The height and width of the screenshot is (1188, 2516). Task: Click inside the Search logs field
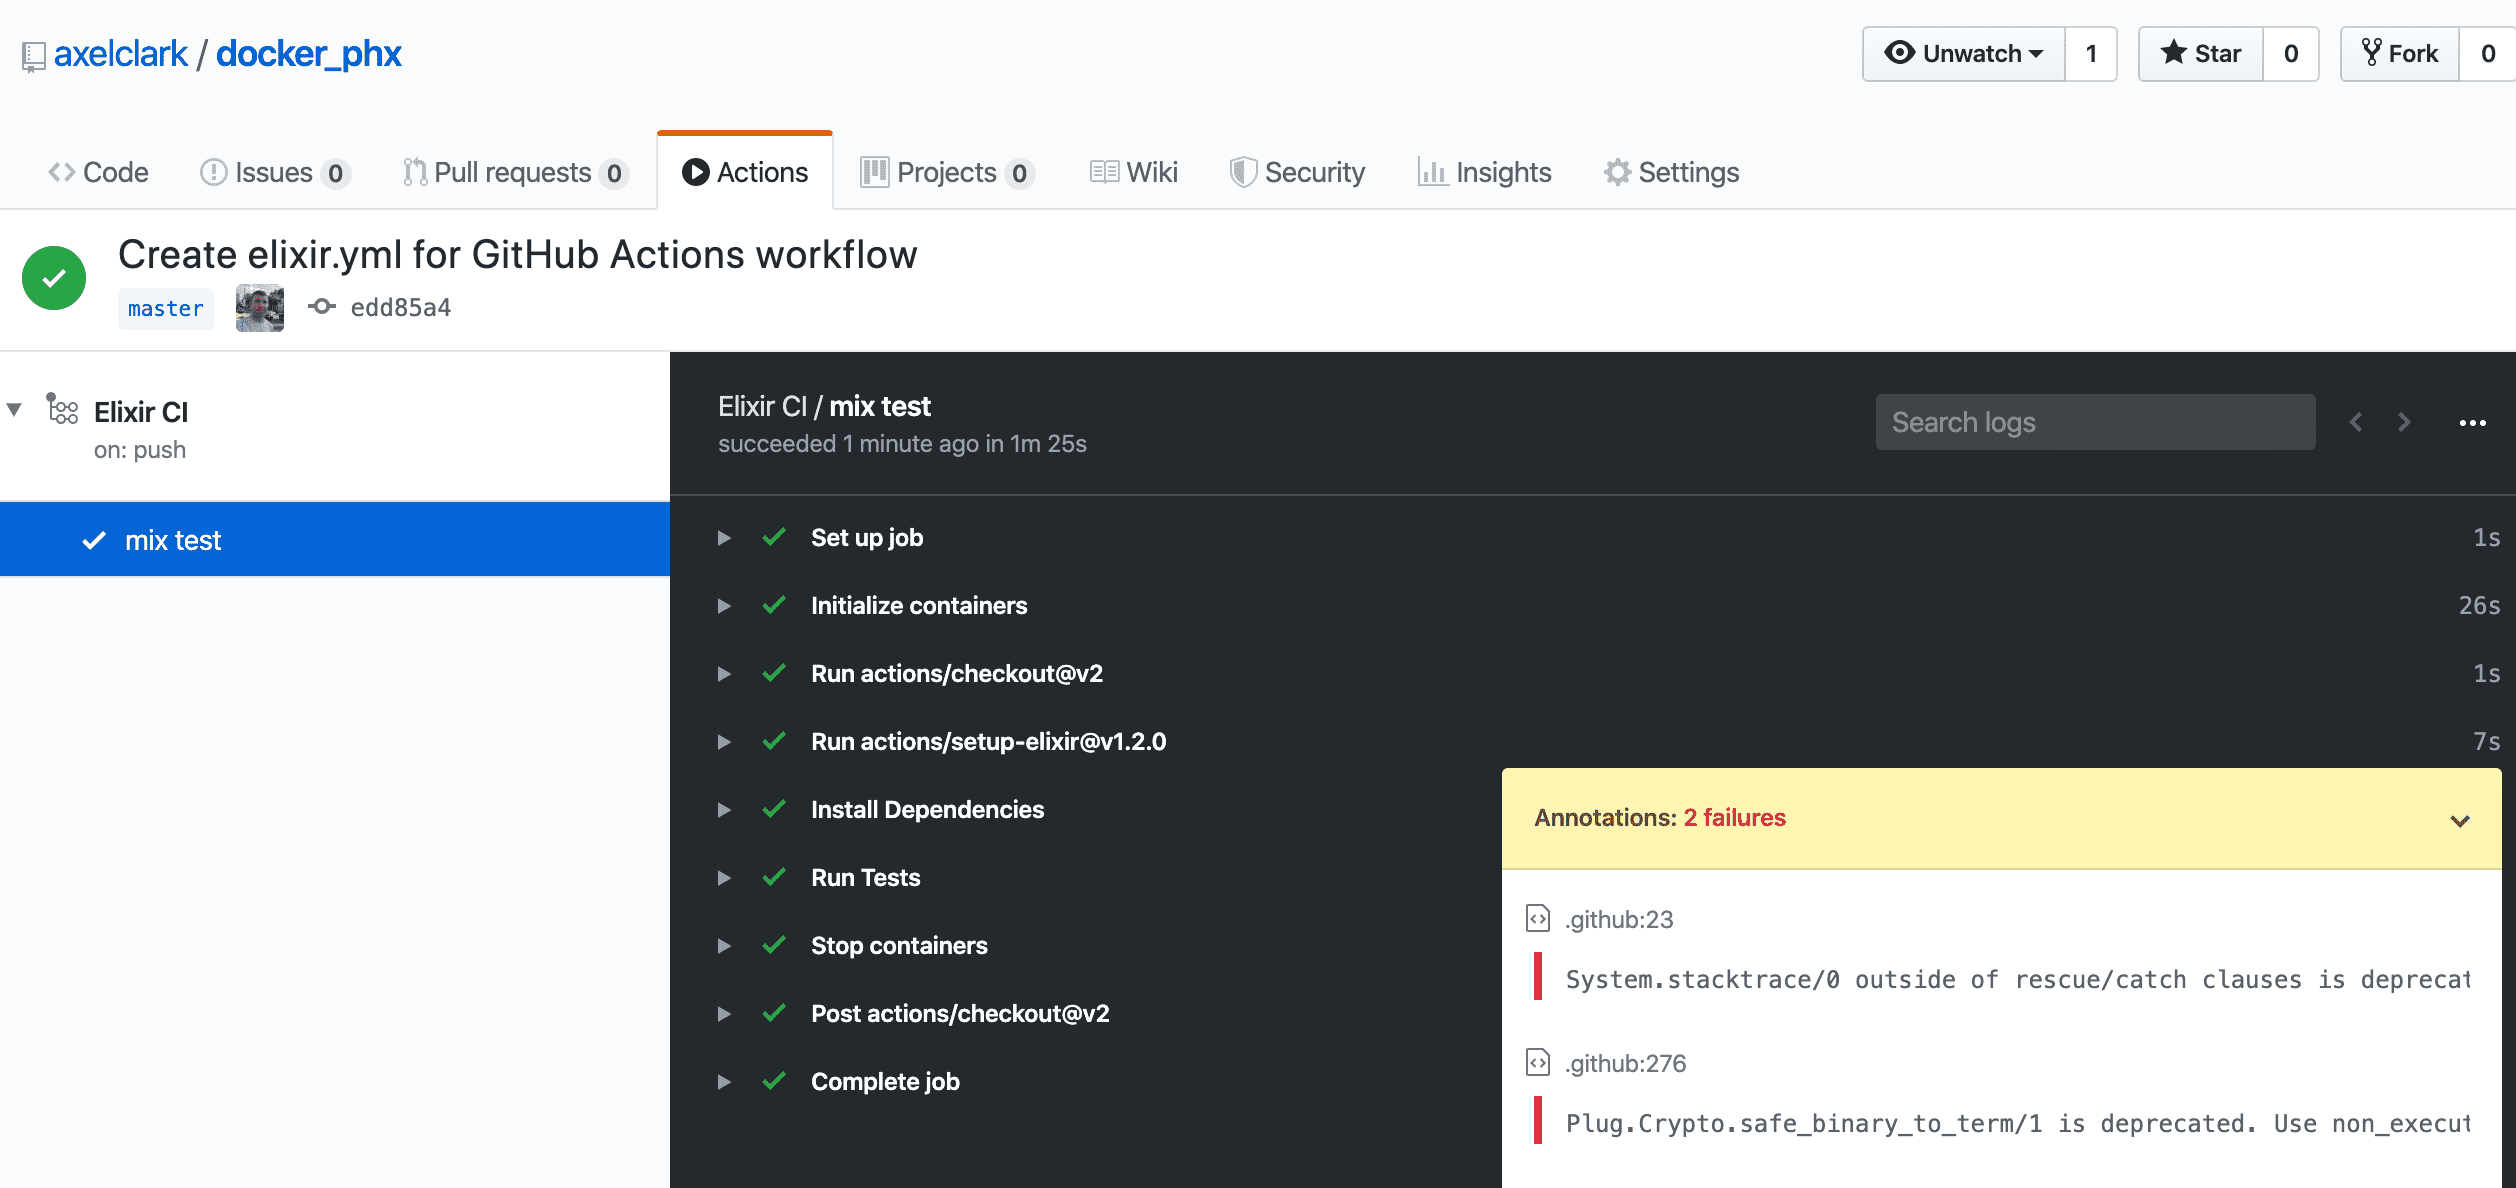(x=2095, y=422)
